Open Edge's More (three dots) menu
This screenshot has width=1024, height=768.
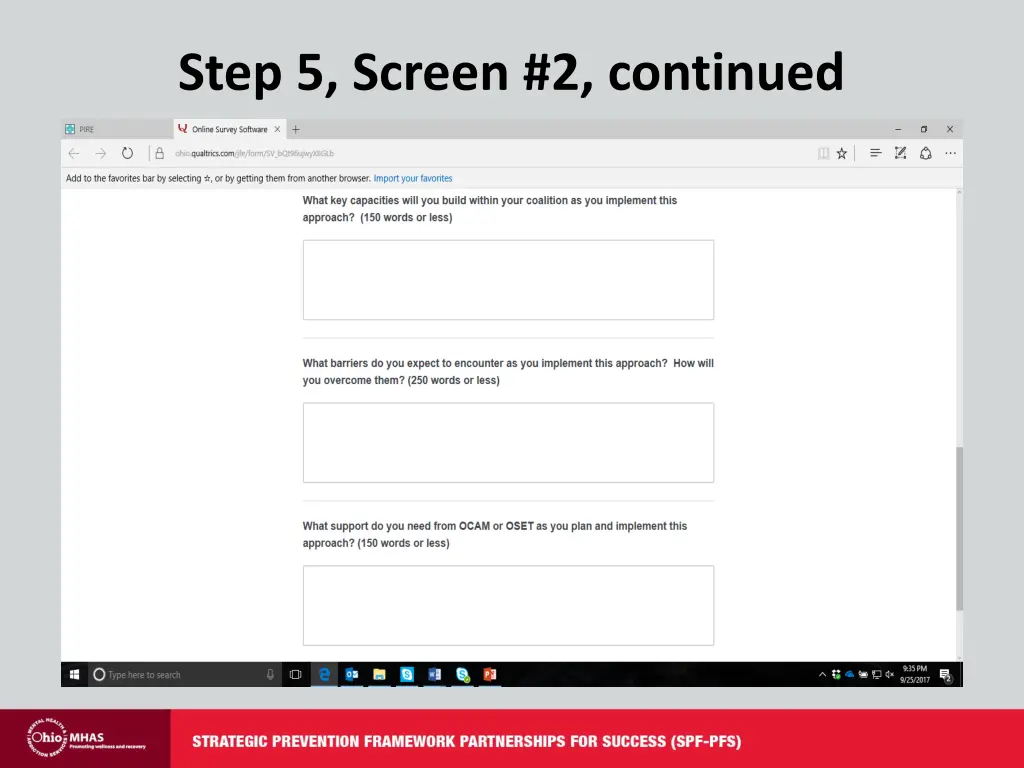point(950,153)
